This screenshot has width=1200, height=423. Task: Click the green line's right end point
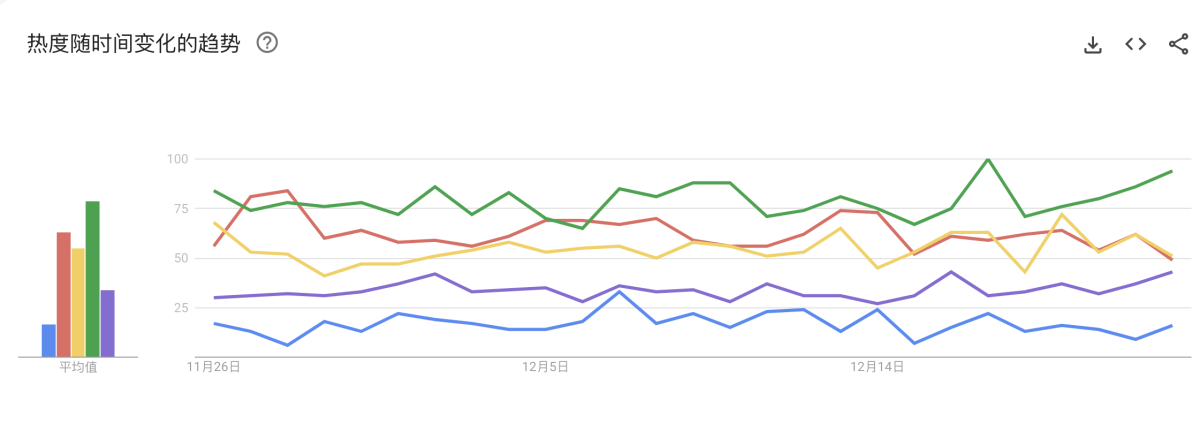coord(1171,171)
